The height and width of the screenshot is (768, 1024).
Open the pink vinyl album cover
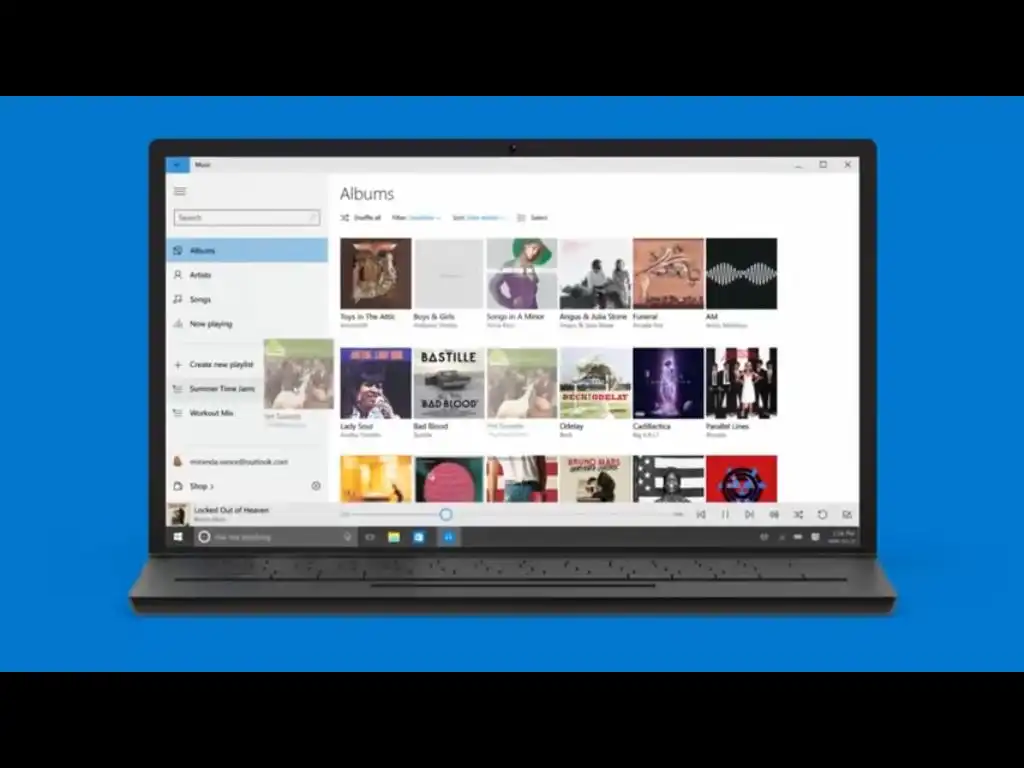point(449,479)
